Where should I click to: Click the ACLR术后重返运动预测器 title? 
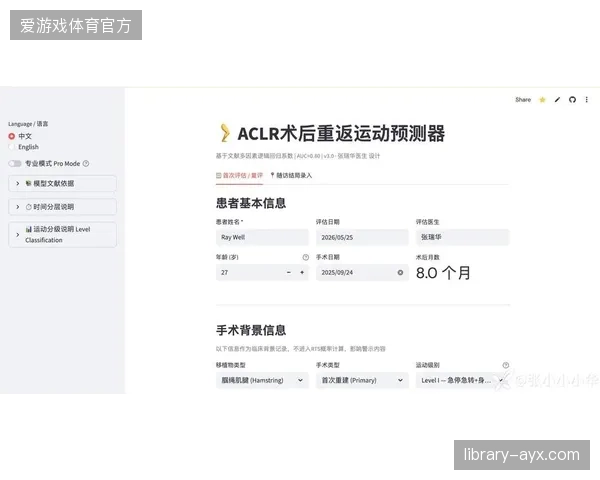341,134
